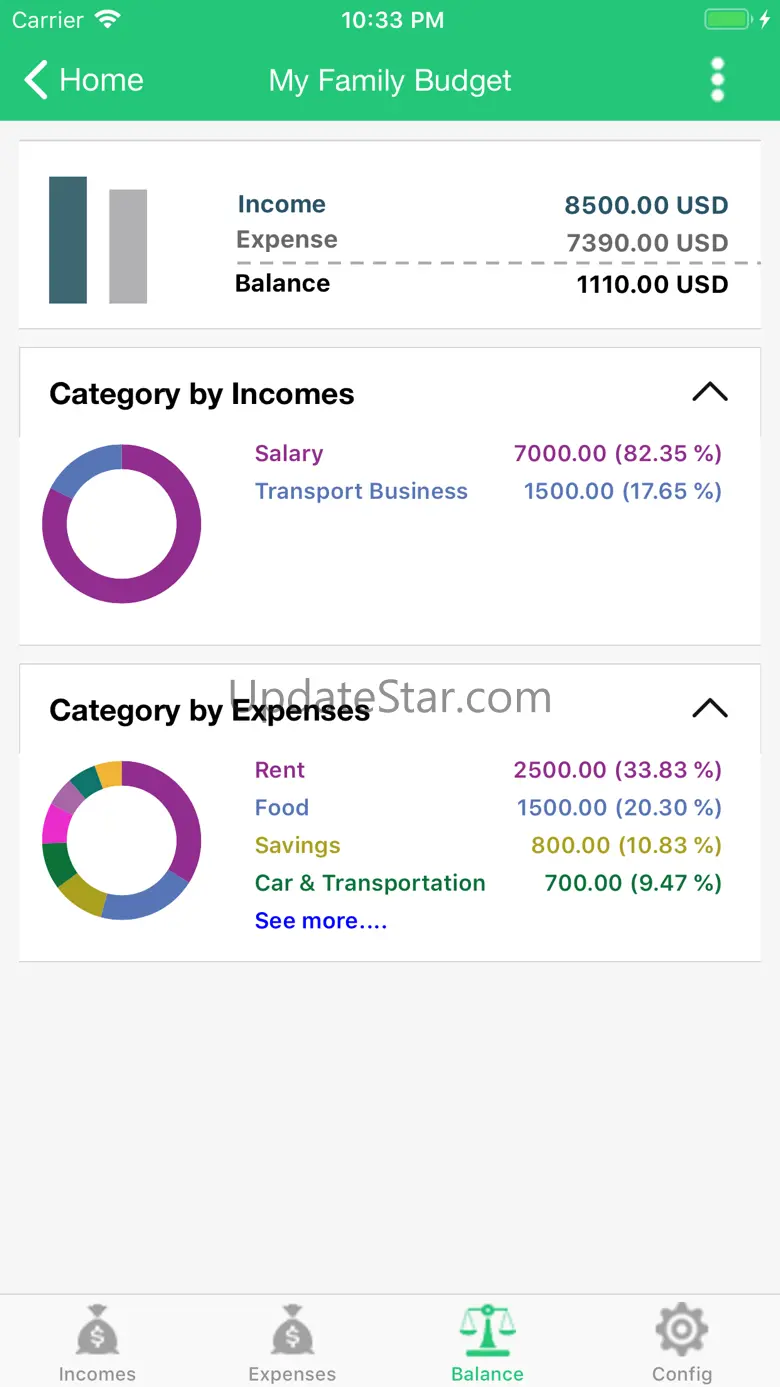Tap the battery indicator icon

[728, 20]
